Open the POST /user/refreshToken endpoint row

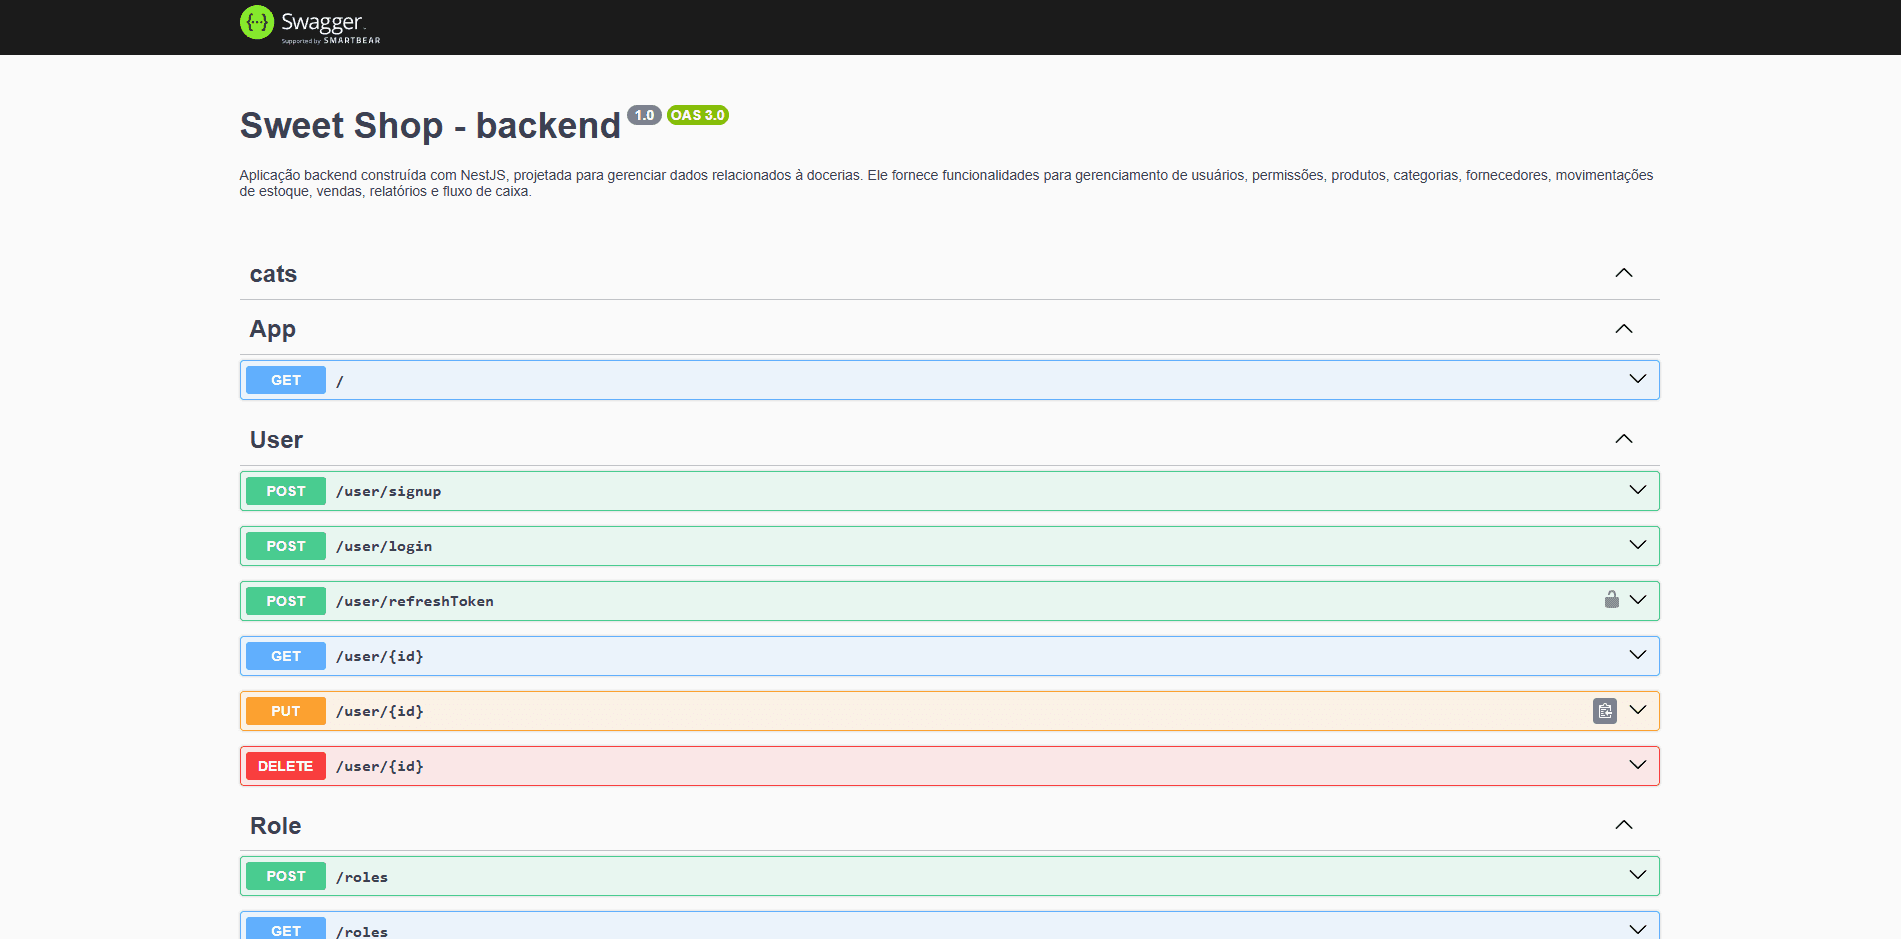click(x=900, y=600)
